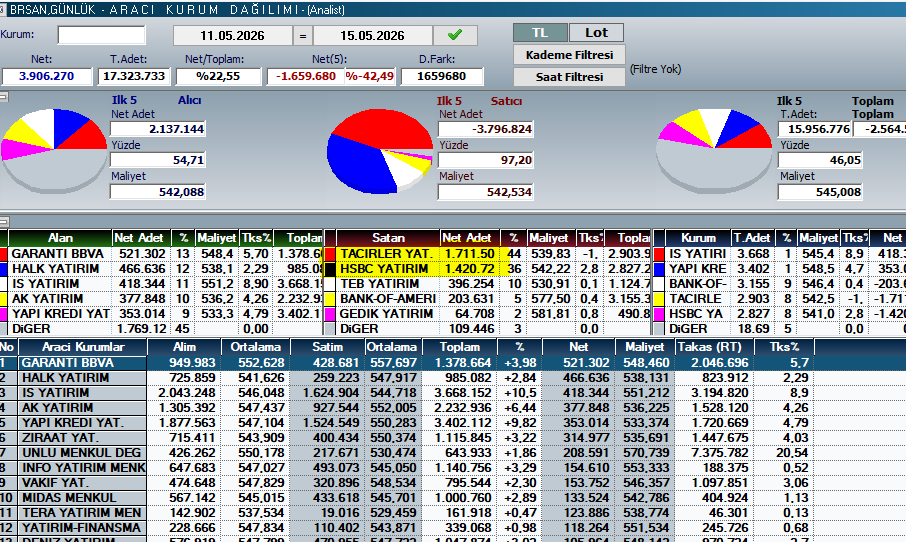
Task: Click Net/Toplam %22,55 field
Action: pyautogui.click(x=218, y=76)
